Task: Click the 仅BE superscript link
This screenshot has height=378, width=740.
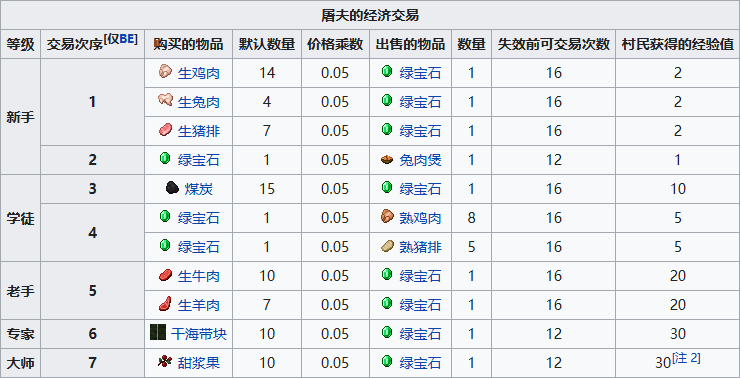Action: tap(121, 39)
